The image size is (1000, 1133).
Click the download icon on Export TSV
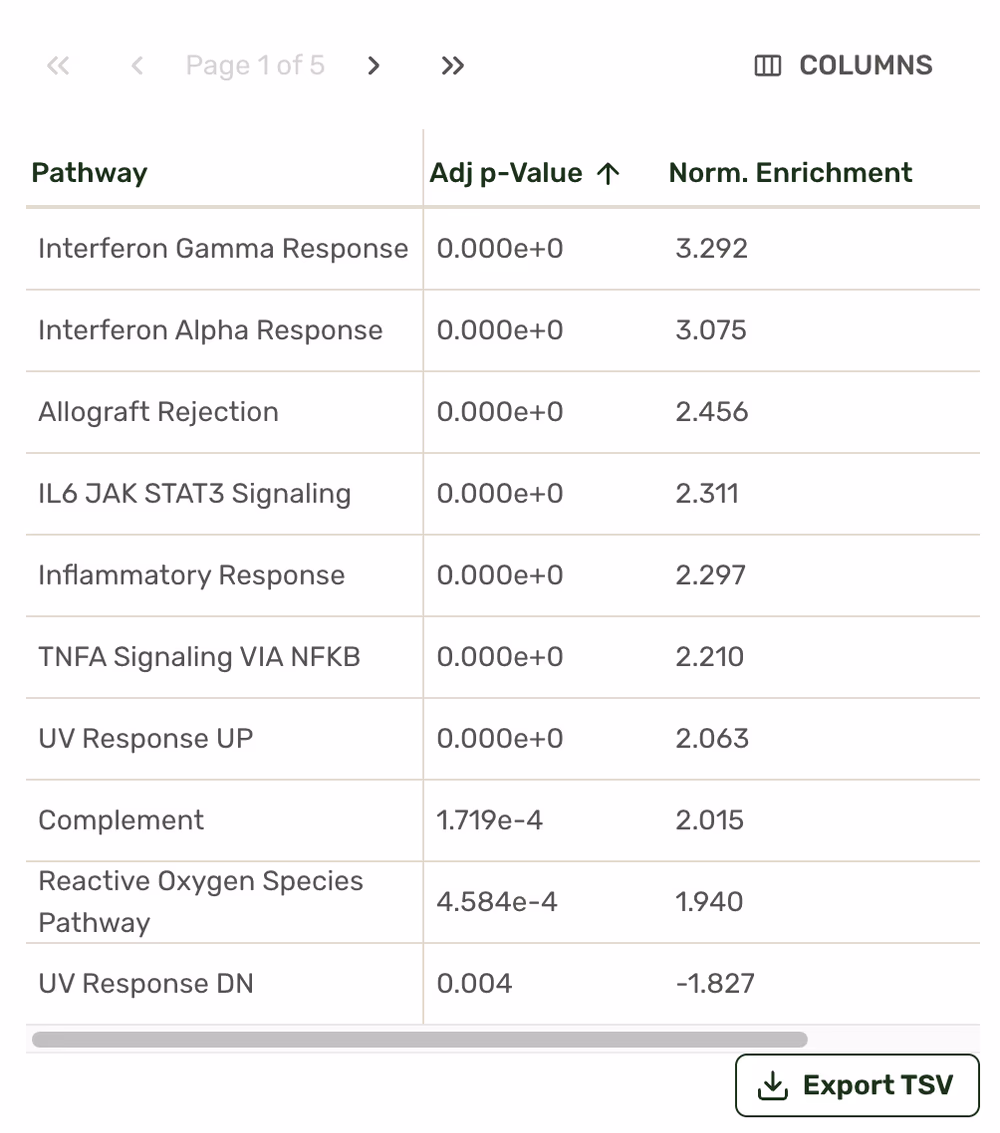point(772,1086)
